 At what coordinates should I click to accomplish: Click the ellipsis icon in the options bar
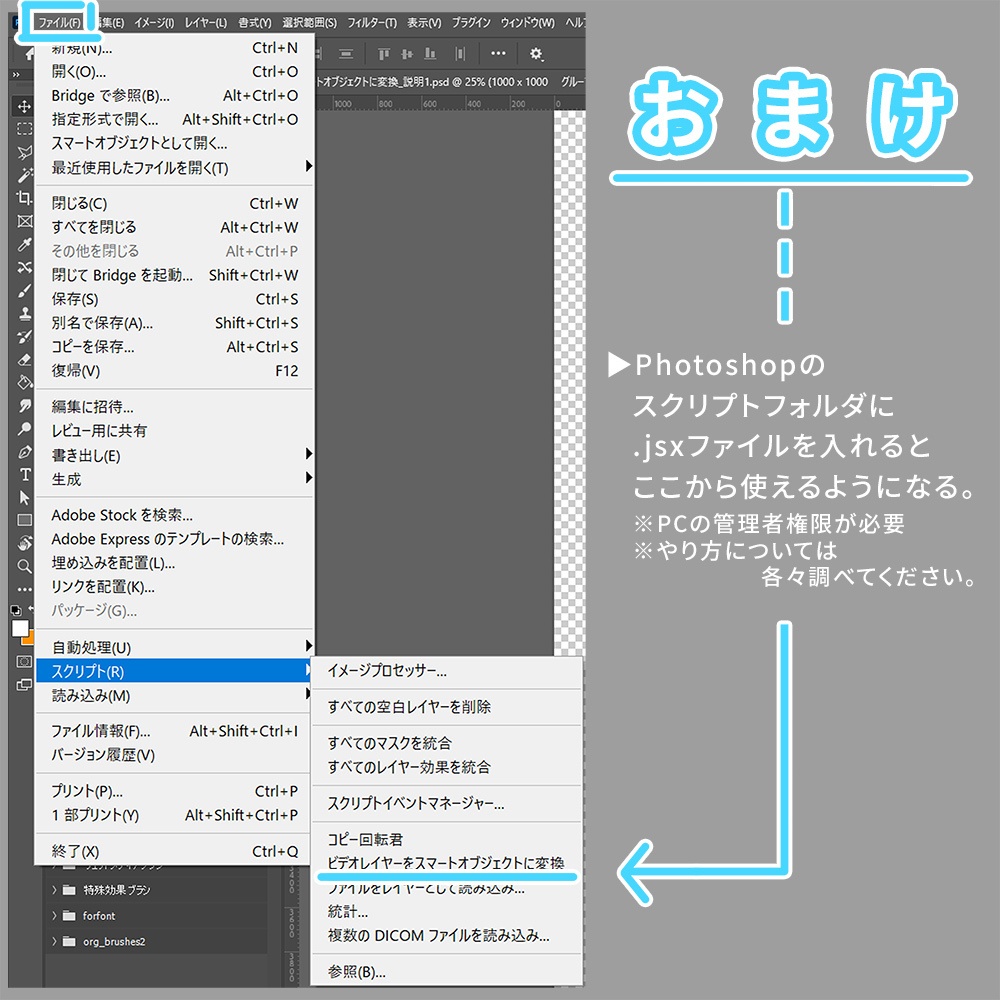click(x=497, y=54)
